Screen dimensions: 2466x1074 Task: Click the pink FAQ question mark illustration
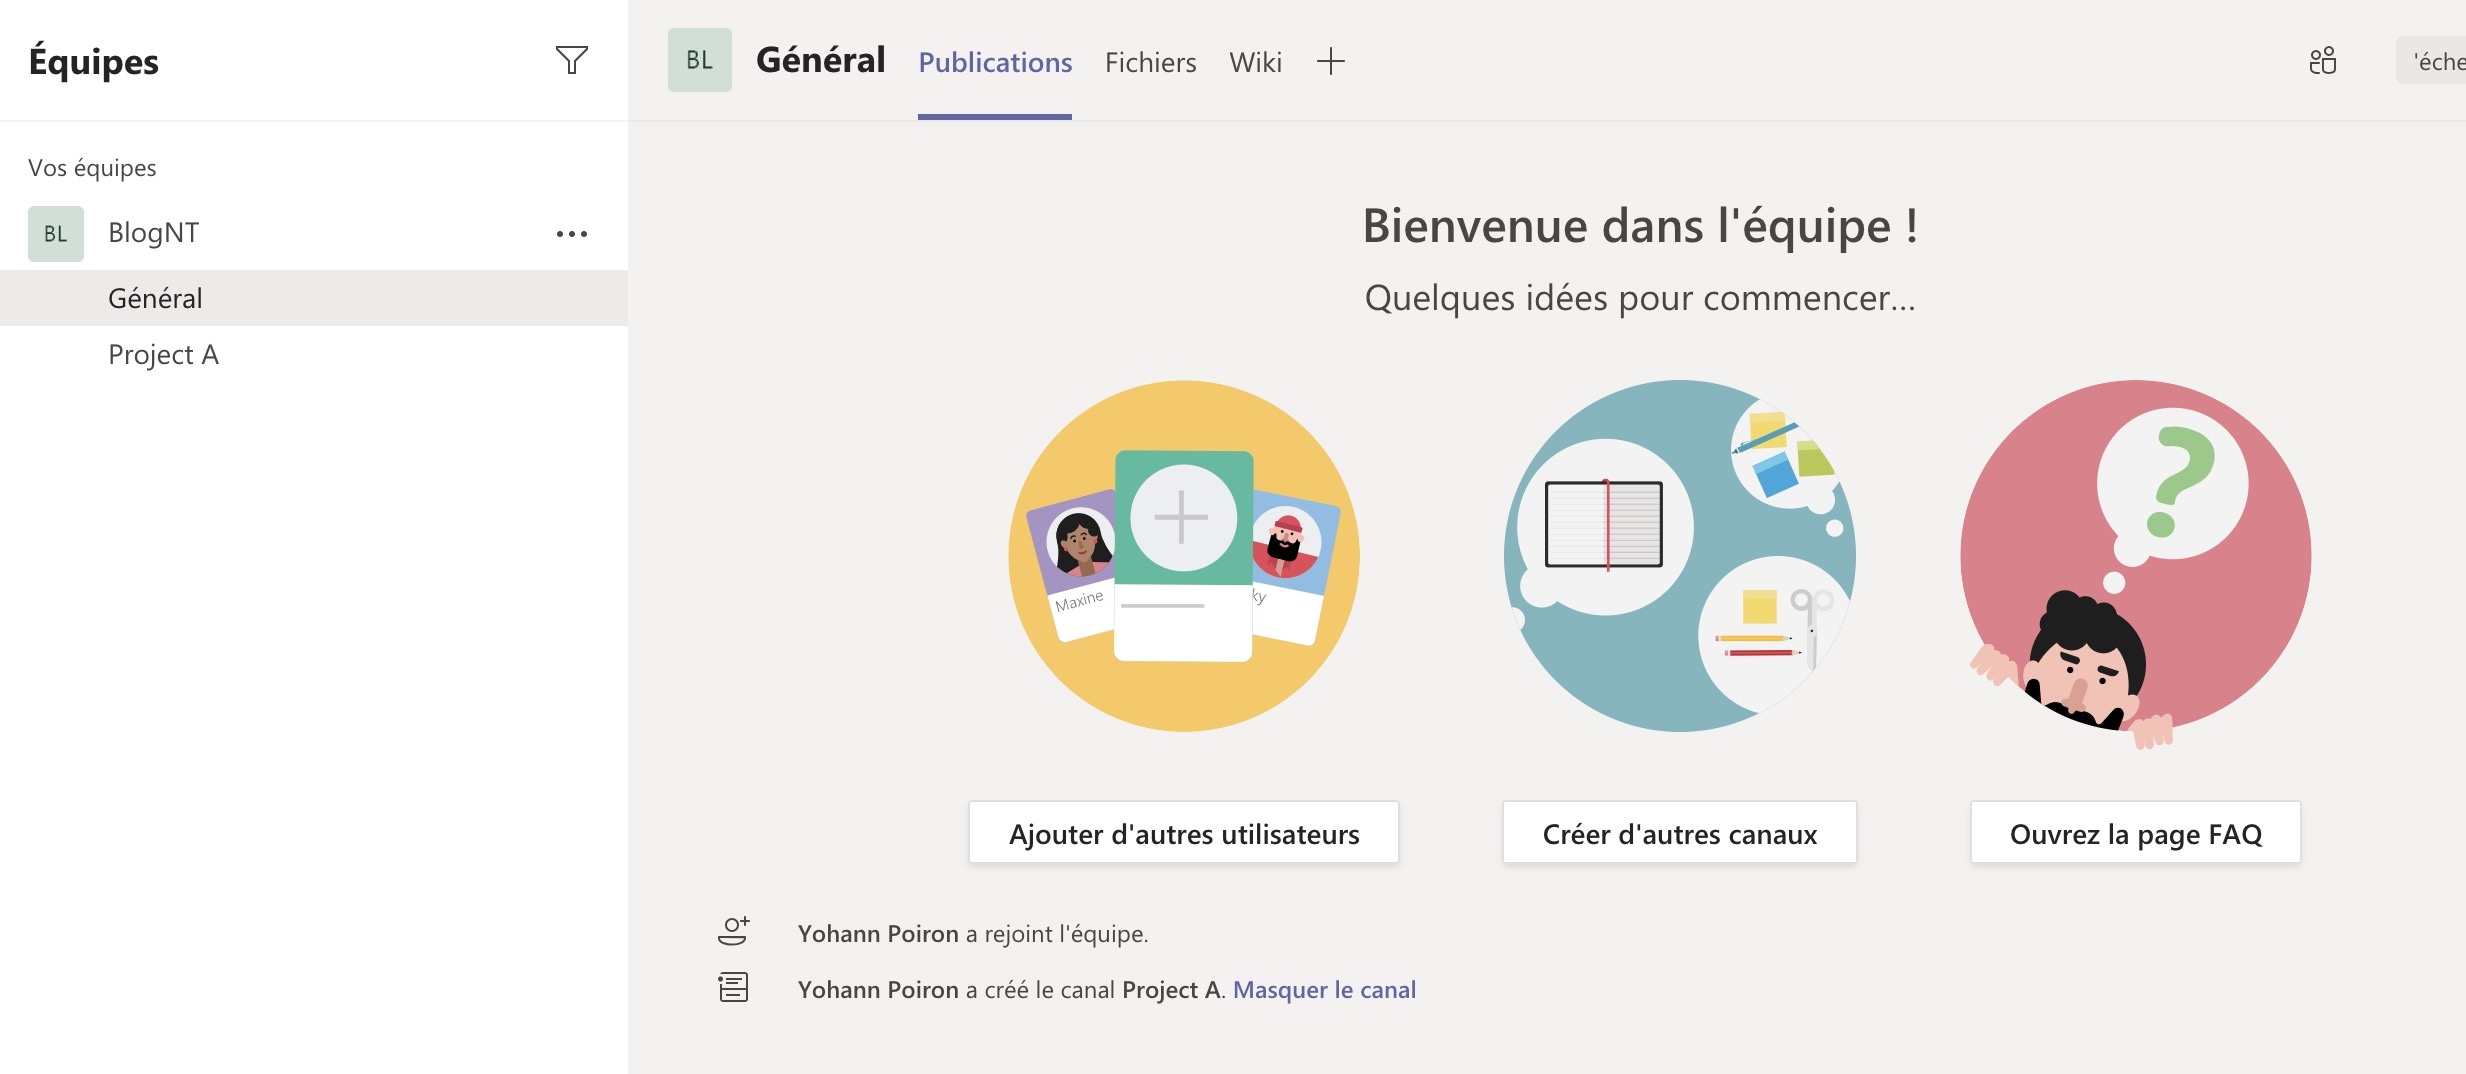pyautogui.click(x=2135, y=556)
